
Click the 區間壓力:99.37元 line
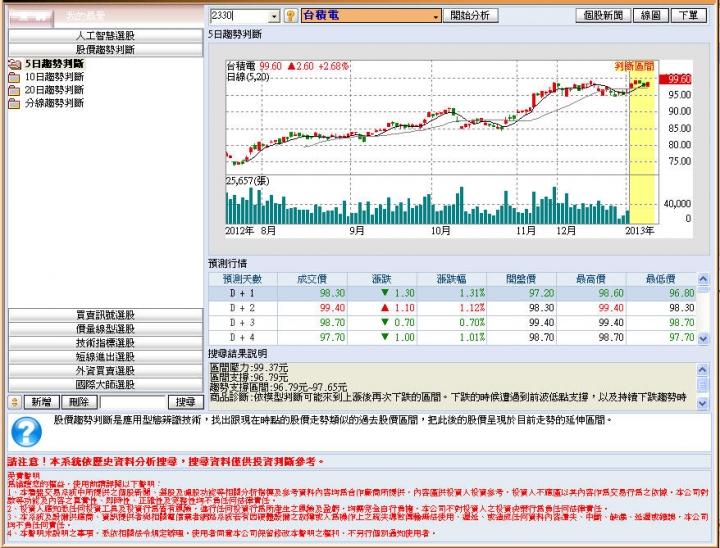pos(249,367)
